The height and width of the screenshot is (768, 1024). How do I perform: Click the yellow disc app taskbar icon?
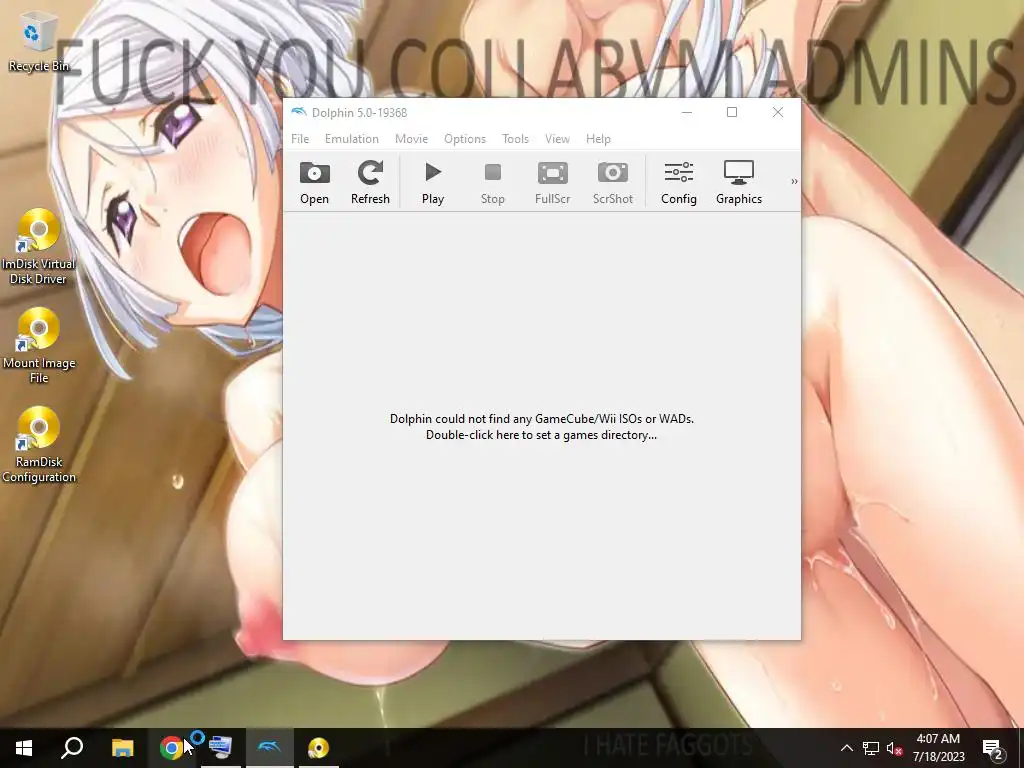319,748
